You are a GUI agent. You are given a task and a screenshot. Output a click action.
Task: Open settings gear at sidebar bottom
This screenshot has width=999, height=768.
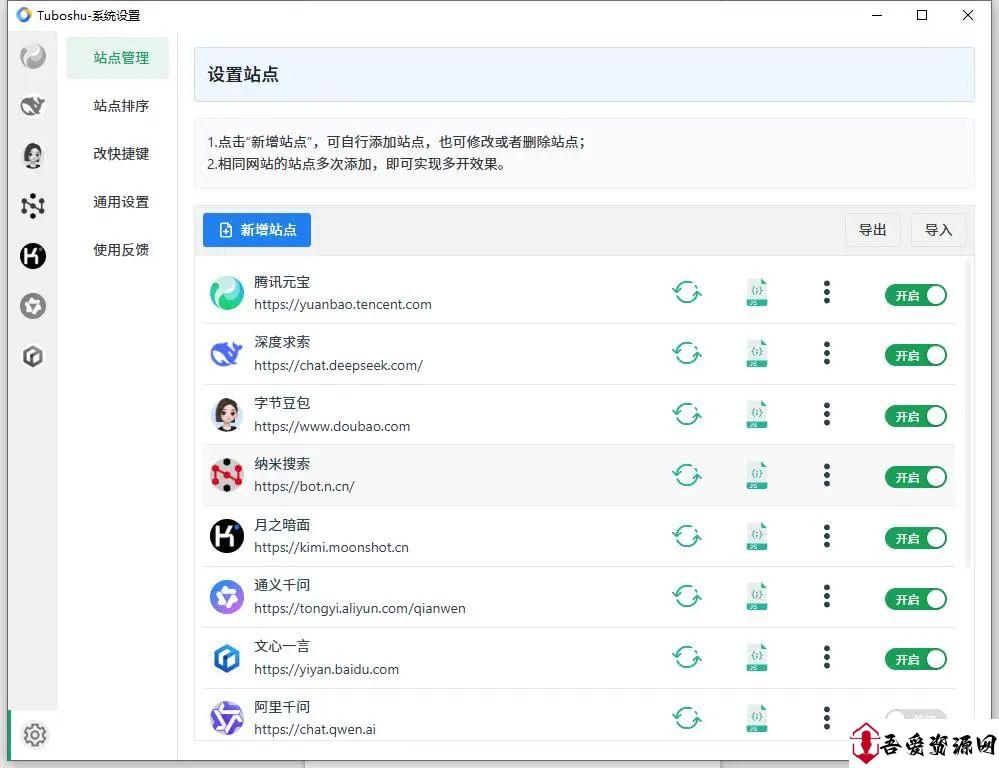pos(34,735)
